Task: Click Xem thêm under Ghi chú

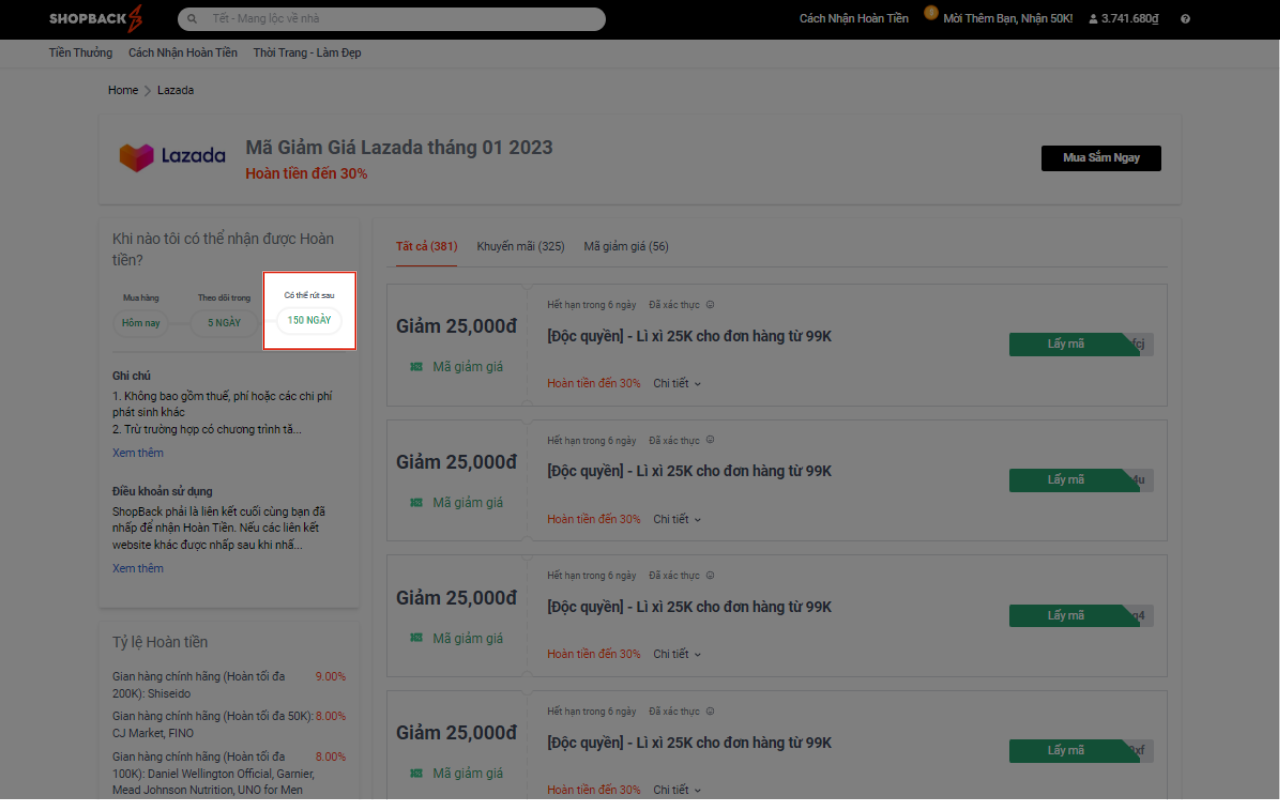Action: tap(138, 453)
